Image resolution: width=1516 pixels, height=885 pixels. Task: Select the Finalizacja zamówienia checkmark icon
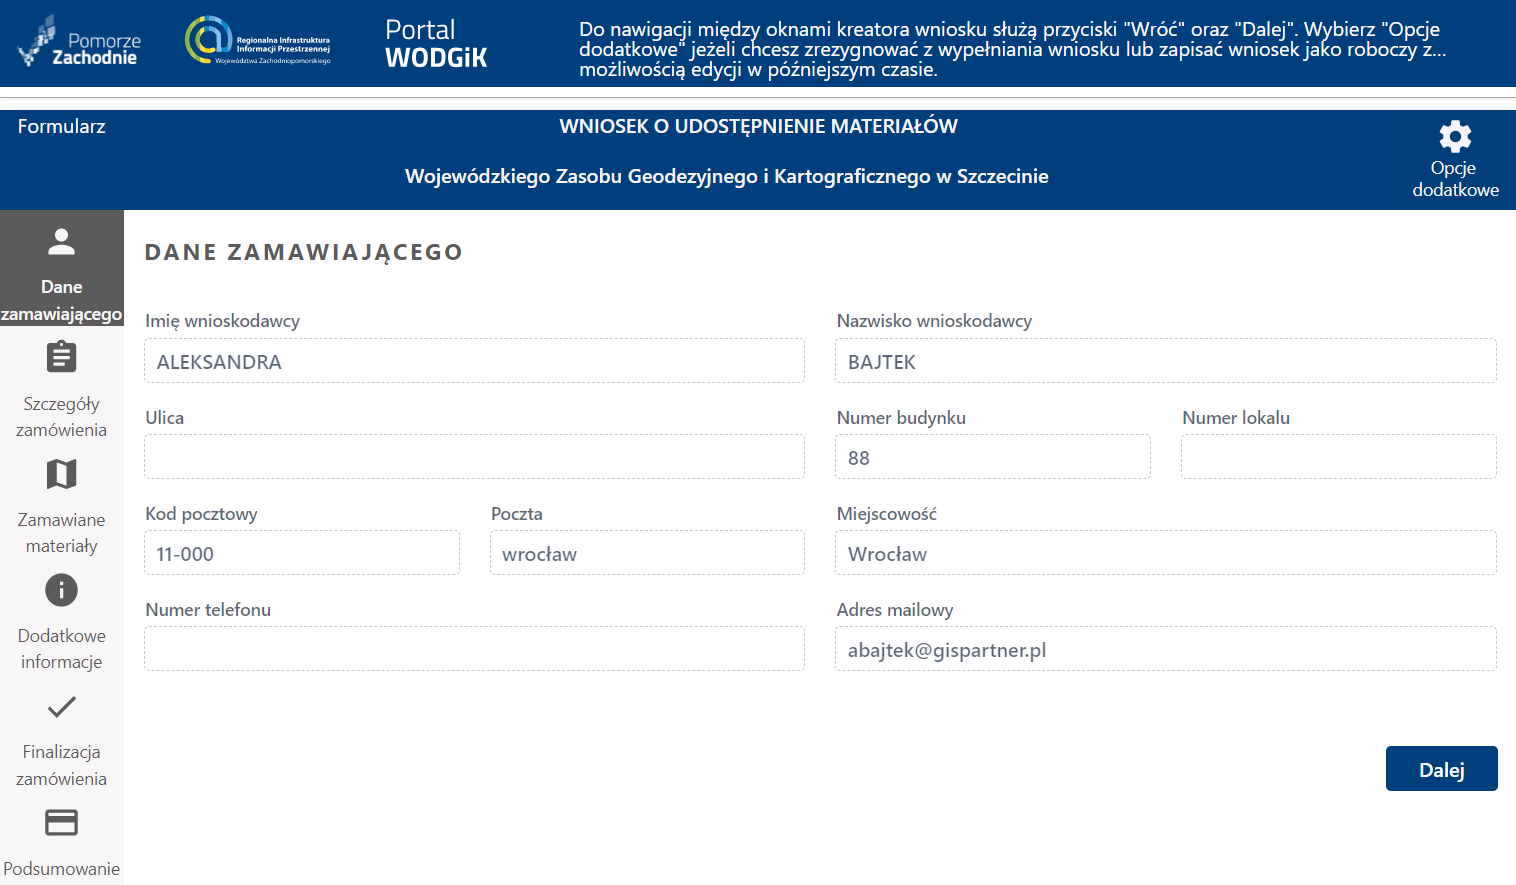click(x=61, y=707)
